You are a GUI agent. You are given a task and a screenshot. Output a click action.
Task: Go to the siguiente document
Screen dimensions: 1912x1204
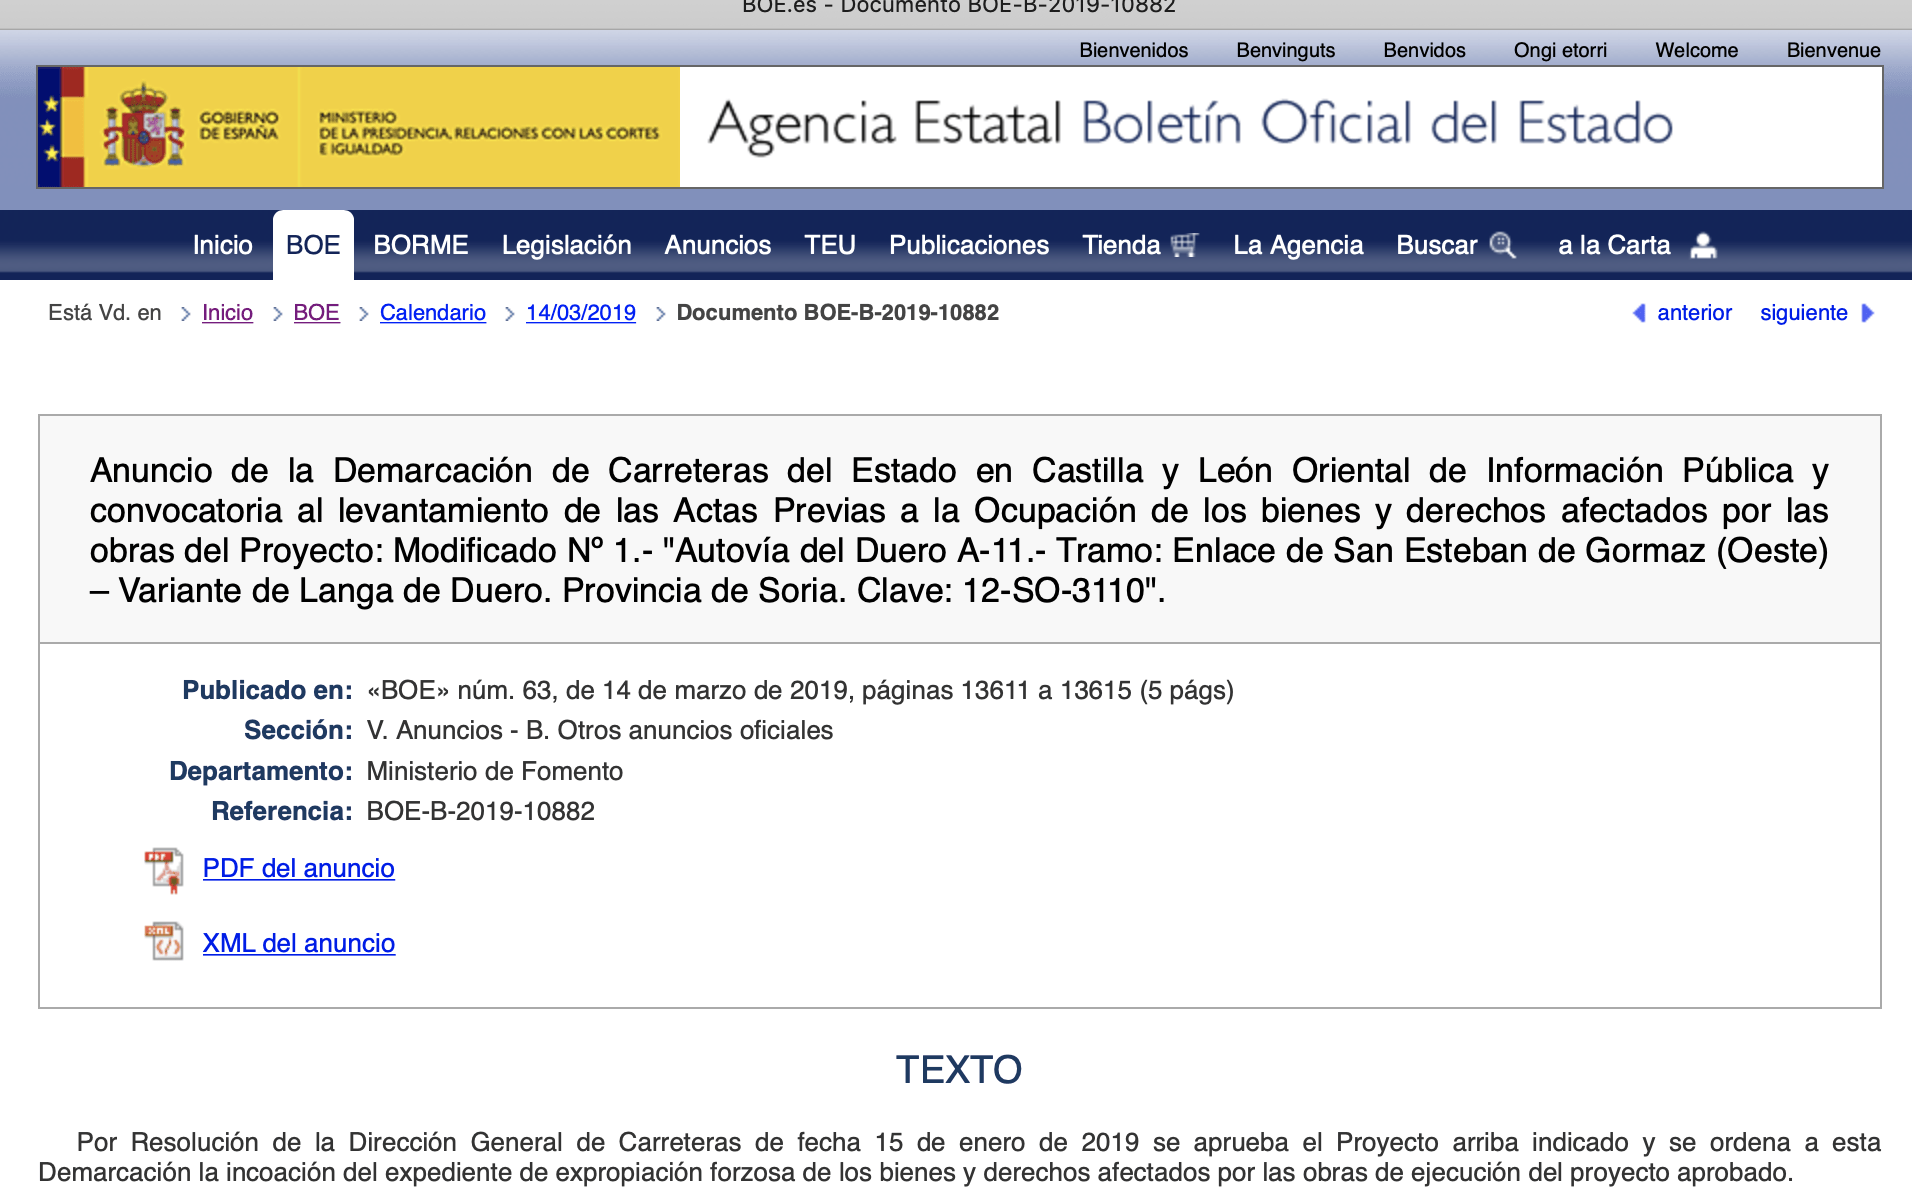(x=1803, y=313)
